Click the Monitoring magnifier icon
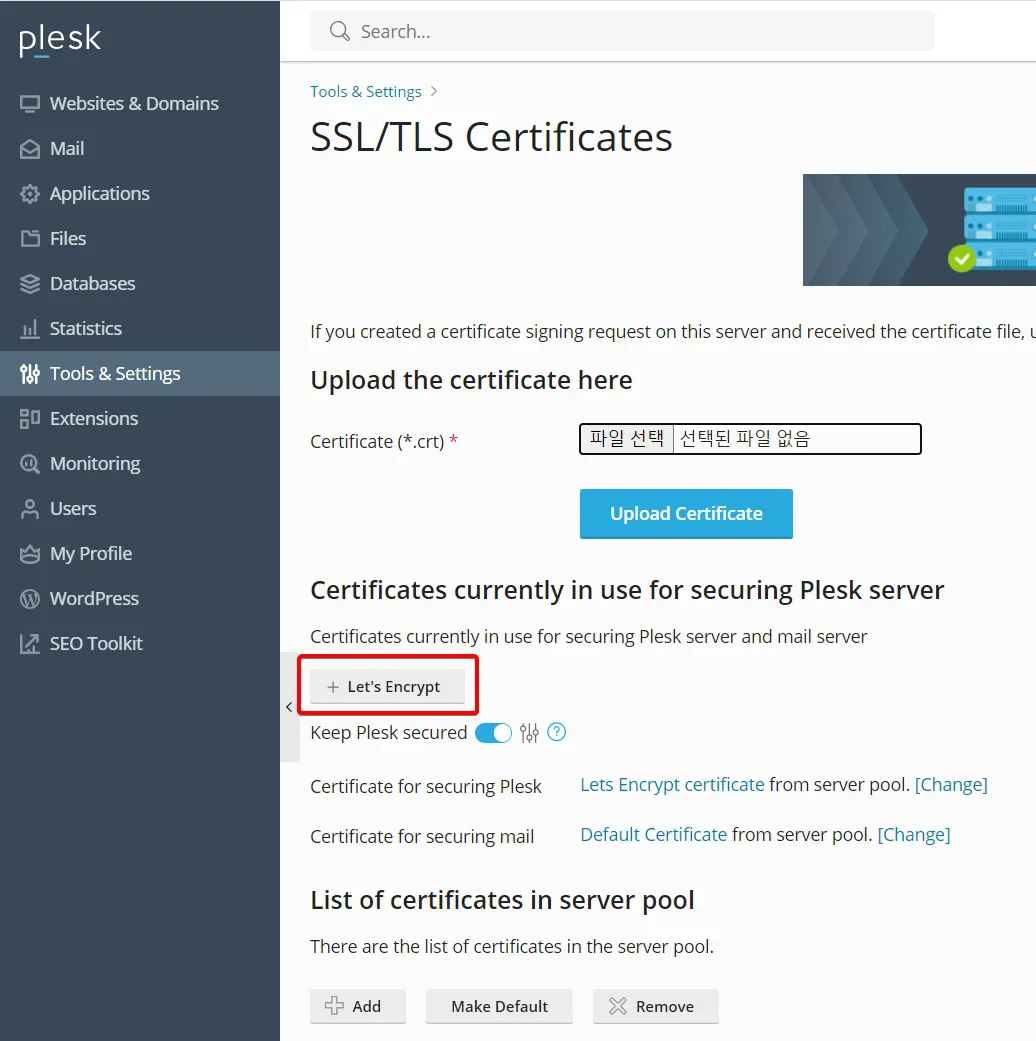The image size is (1036, 1041). click(x=30, y=463)
